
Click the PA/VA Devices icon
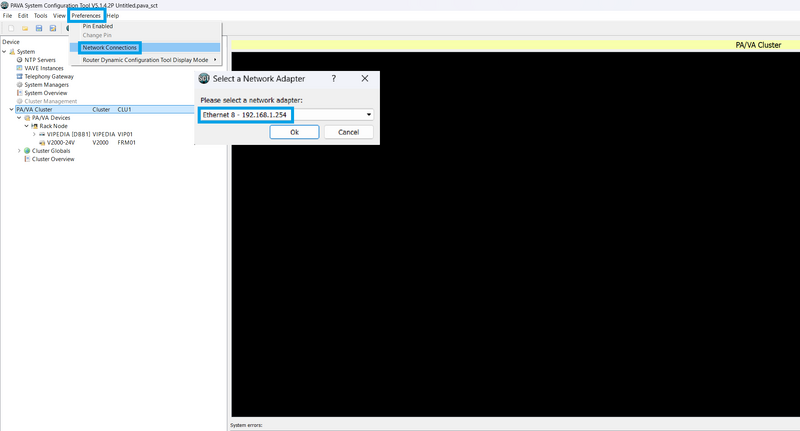click(x=27, y=118)
